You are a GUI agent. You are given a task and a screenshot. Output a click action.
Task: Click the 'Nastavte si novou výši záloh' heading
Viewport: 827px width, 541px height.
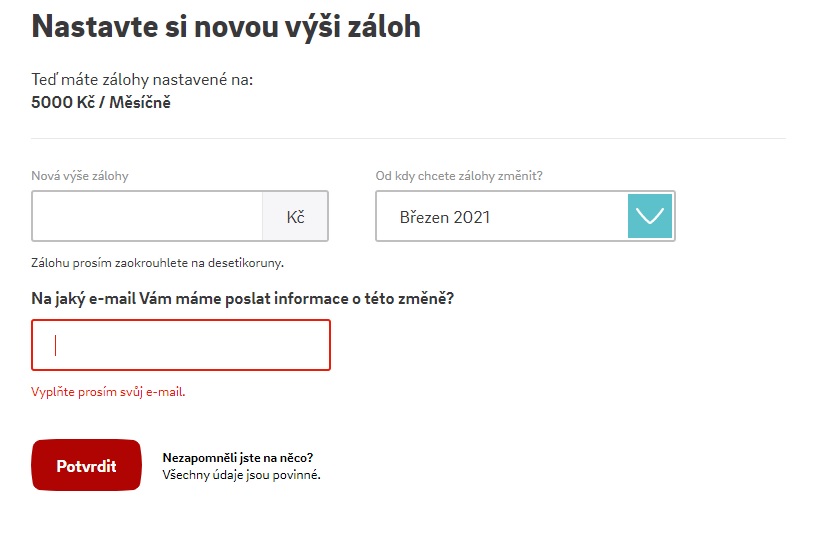[226, 27]
